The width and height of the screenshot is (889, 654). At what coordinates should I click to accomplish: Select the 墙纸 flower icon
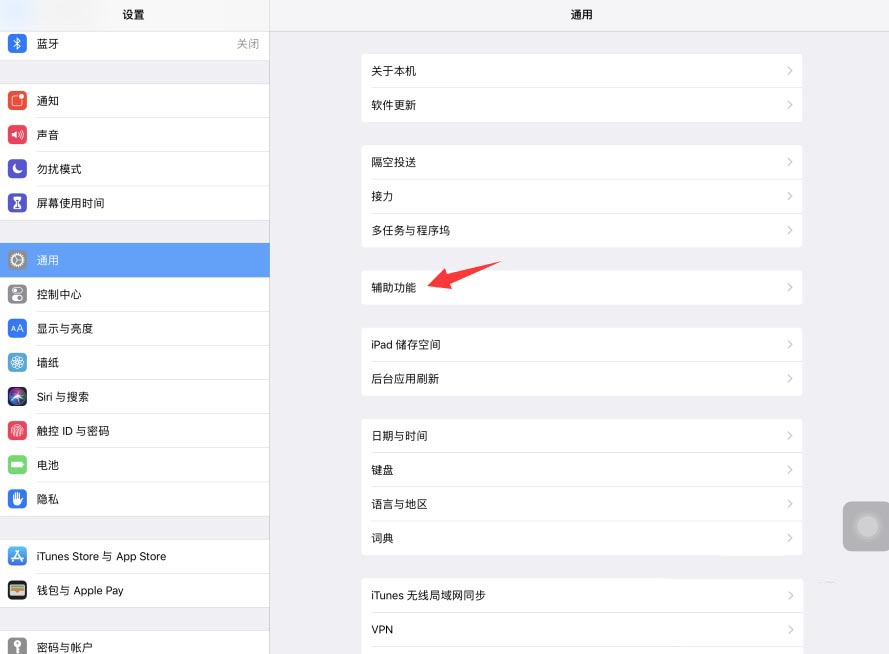click(x=17, y=362)
